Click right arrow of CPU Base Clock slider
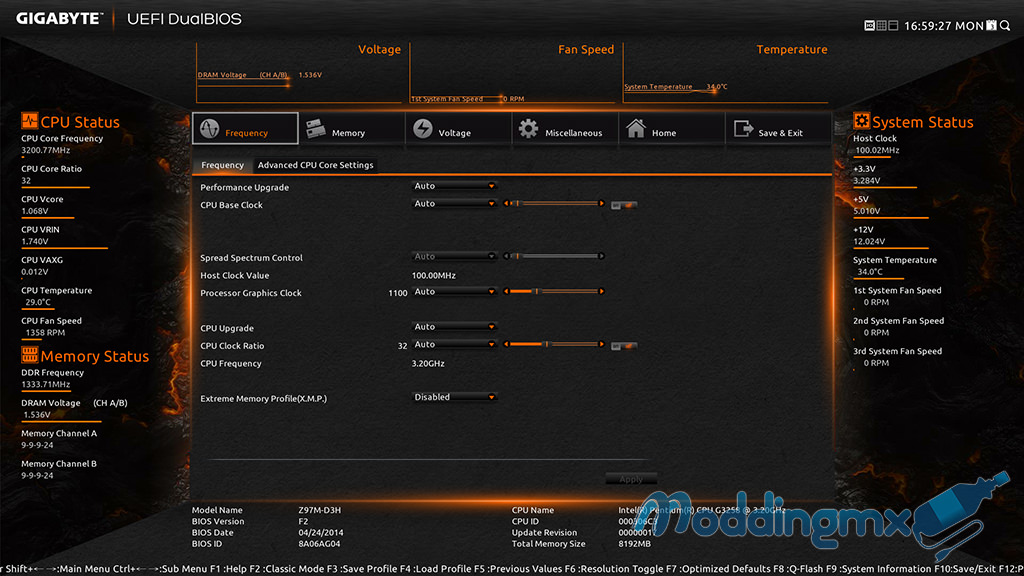The width and height of the screenshot is (1024, 576). coord(601,204)
